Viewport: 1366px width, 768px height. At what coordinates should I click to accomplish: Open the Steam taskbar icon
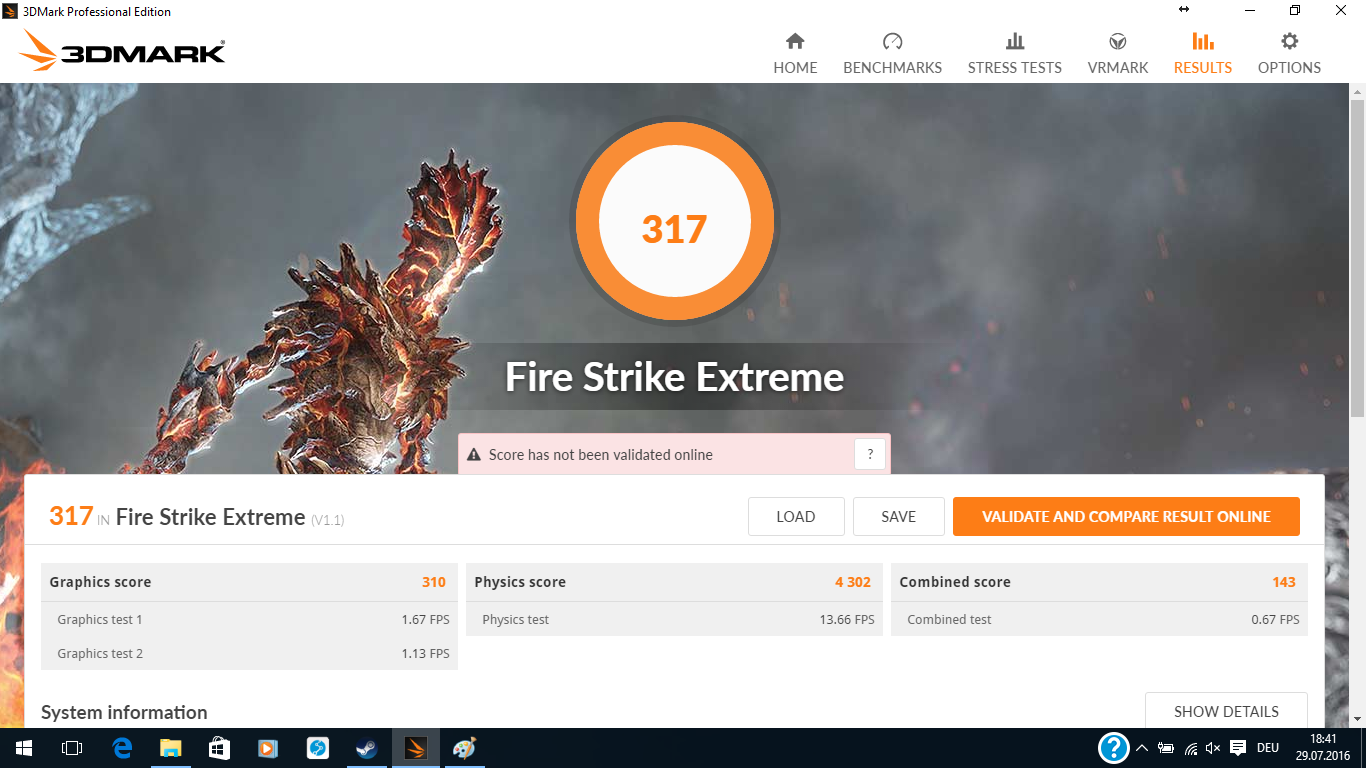366,748
